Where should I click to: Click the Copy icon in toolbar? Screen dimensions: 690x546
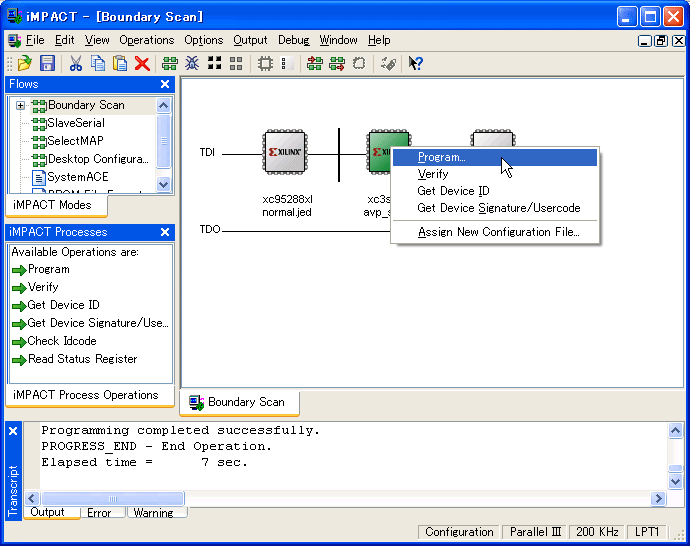coord(98,63)
